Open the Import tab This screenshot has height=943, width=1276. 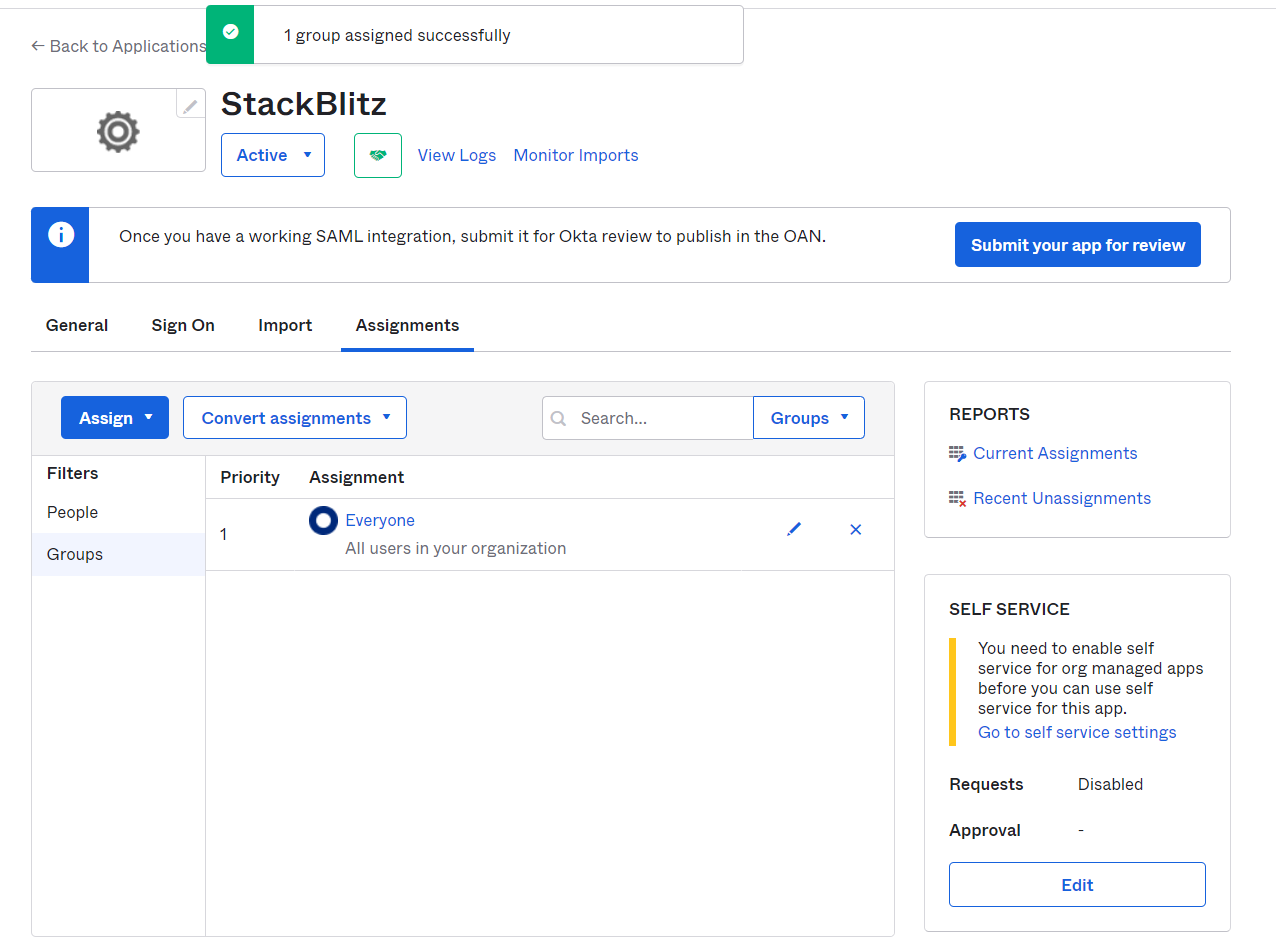tap(285, 325)
